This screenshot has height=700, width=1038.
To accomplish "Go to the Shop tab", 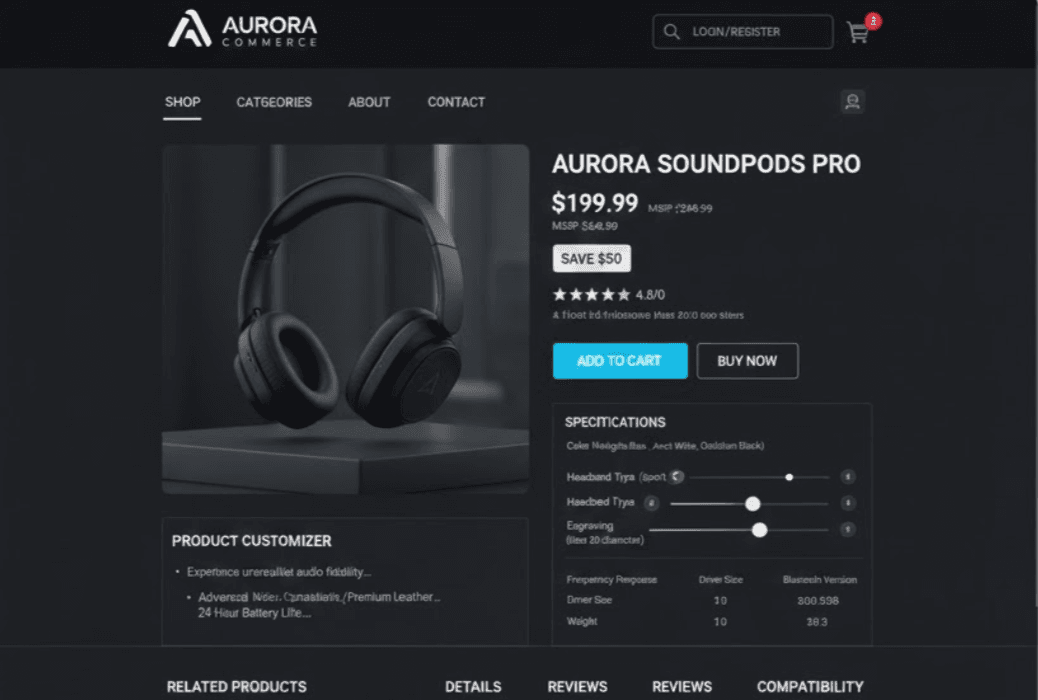I will (x=183, y=102).
